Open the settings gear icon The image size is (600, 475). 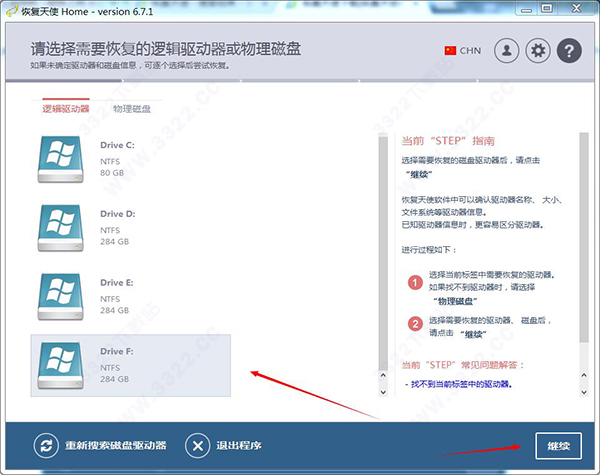[x=538, y=51]
